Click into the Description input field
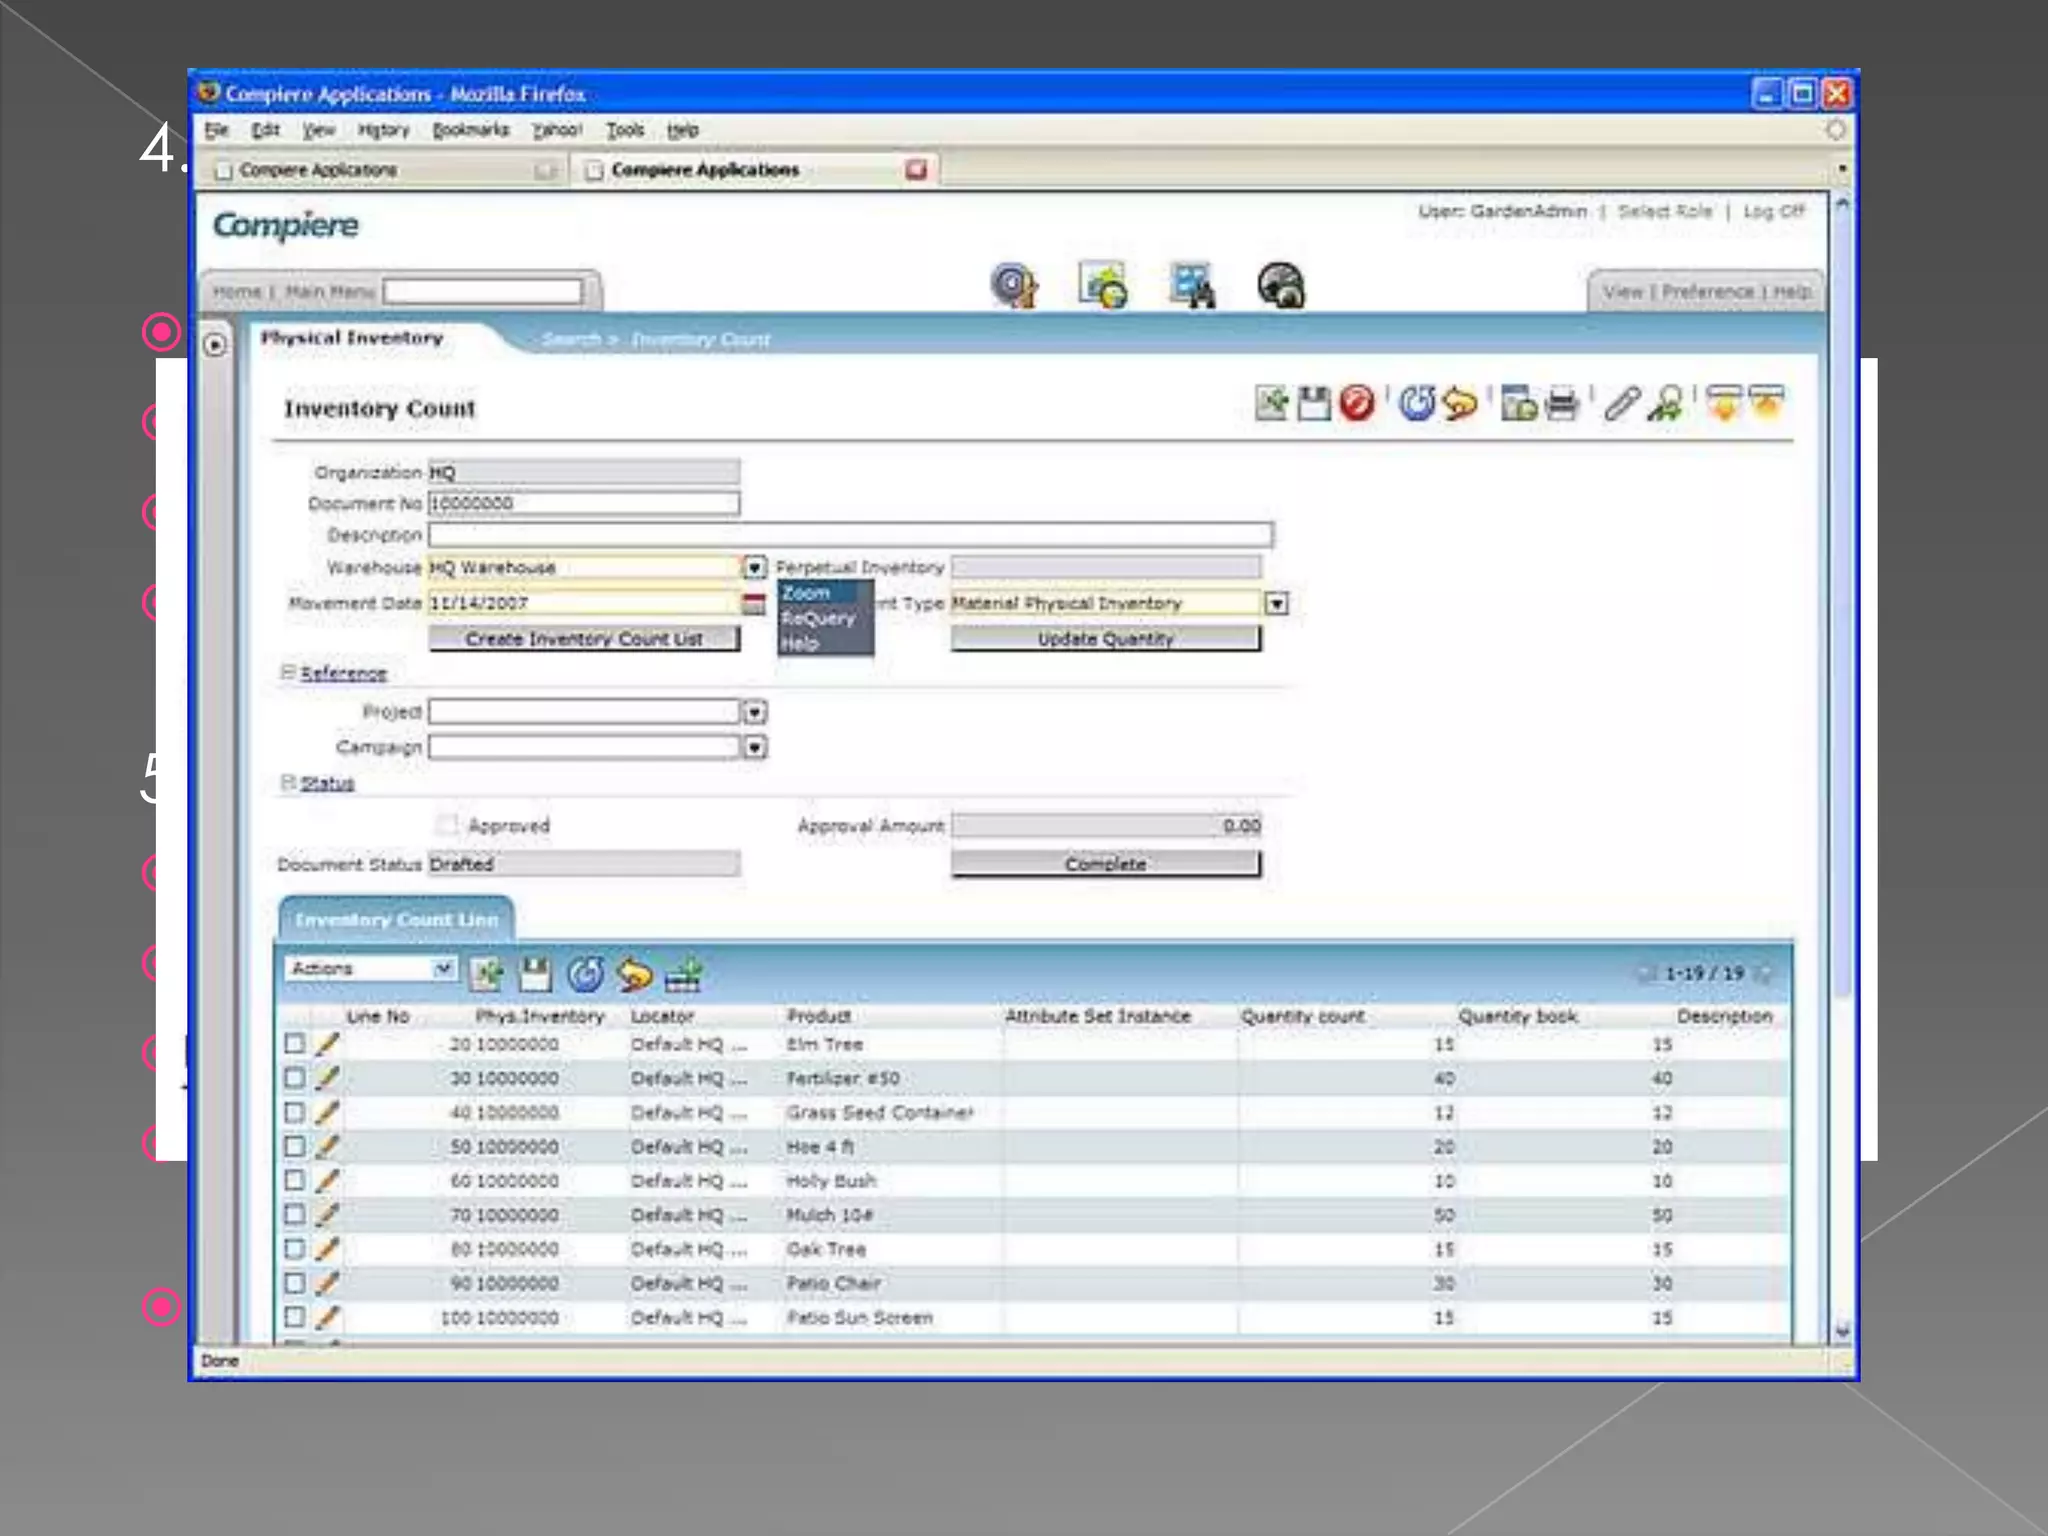Viewport: 2048px width, 1536px height. click(x=851, y=534)
